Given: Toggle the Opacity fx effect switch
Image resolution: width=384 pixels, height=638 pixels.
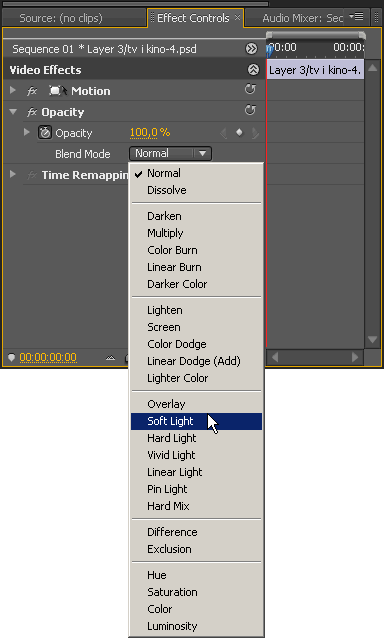Looking at the screenshot, I should point(32,112).
